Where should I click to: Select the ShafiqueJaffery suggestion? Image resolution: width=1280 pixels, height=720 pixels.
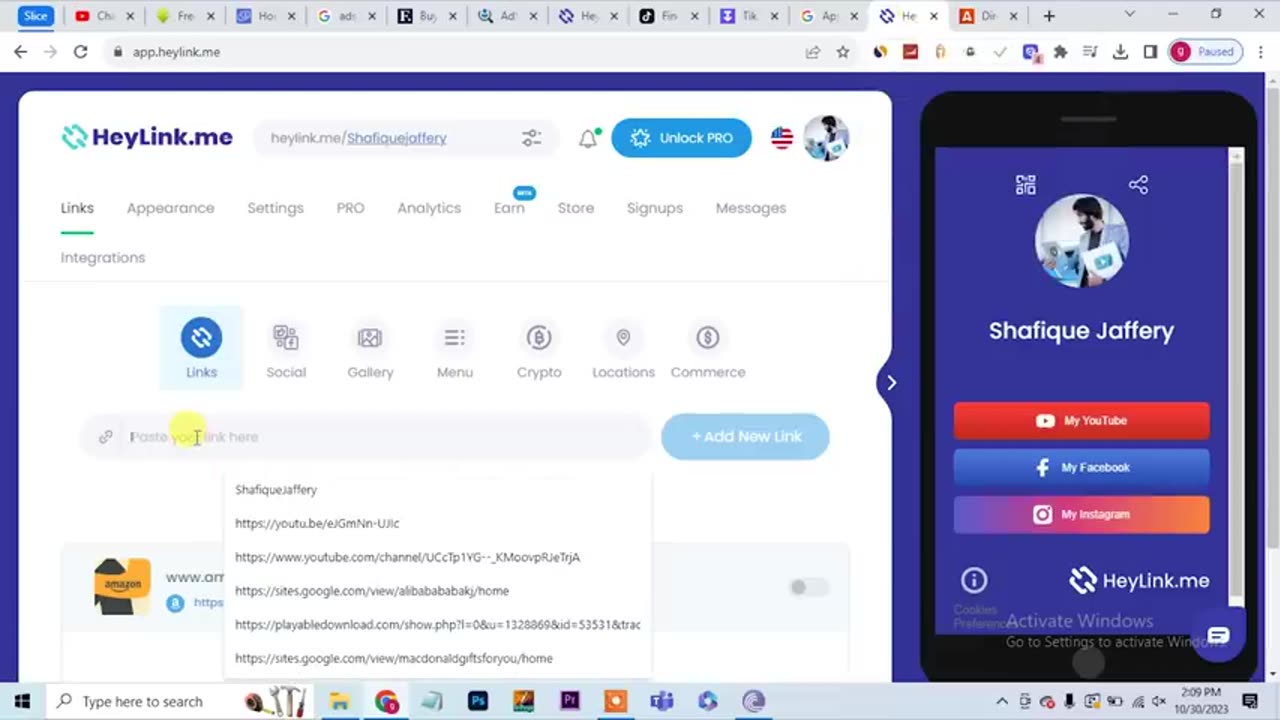[x=437, y=489]
